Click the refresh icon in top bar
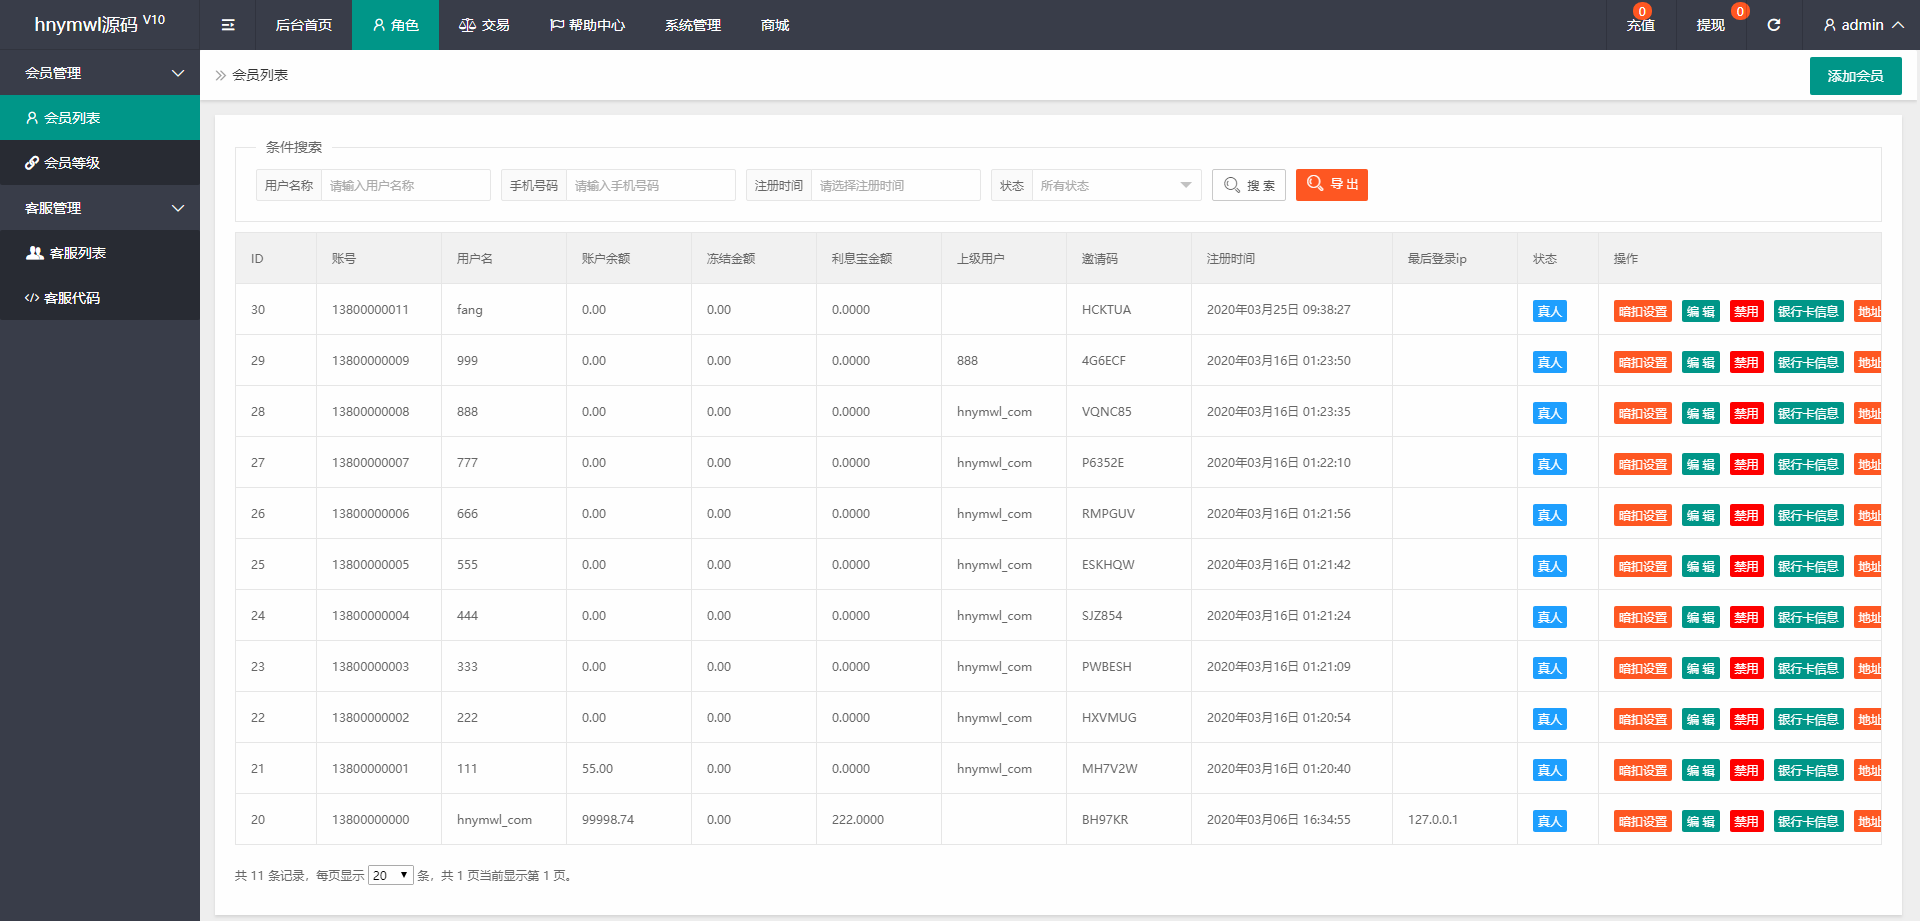 [1773, 25]
